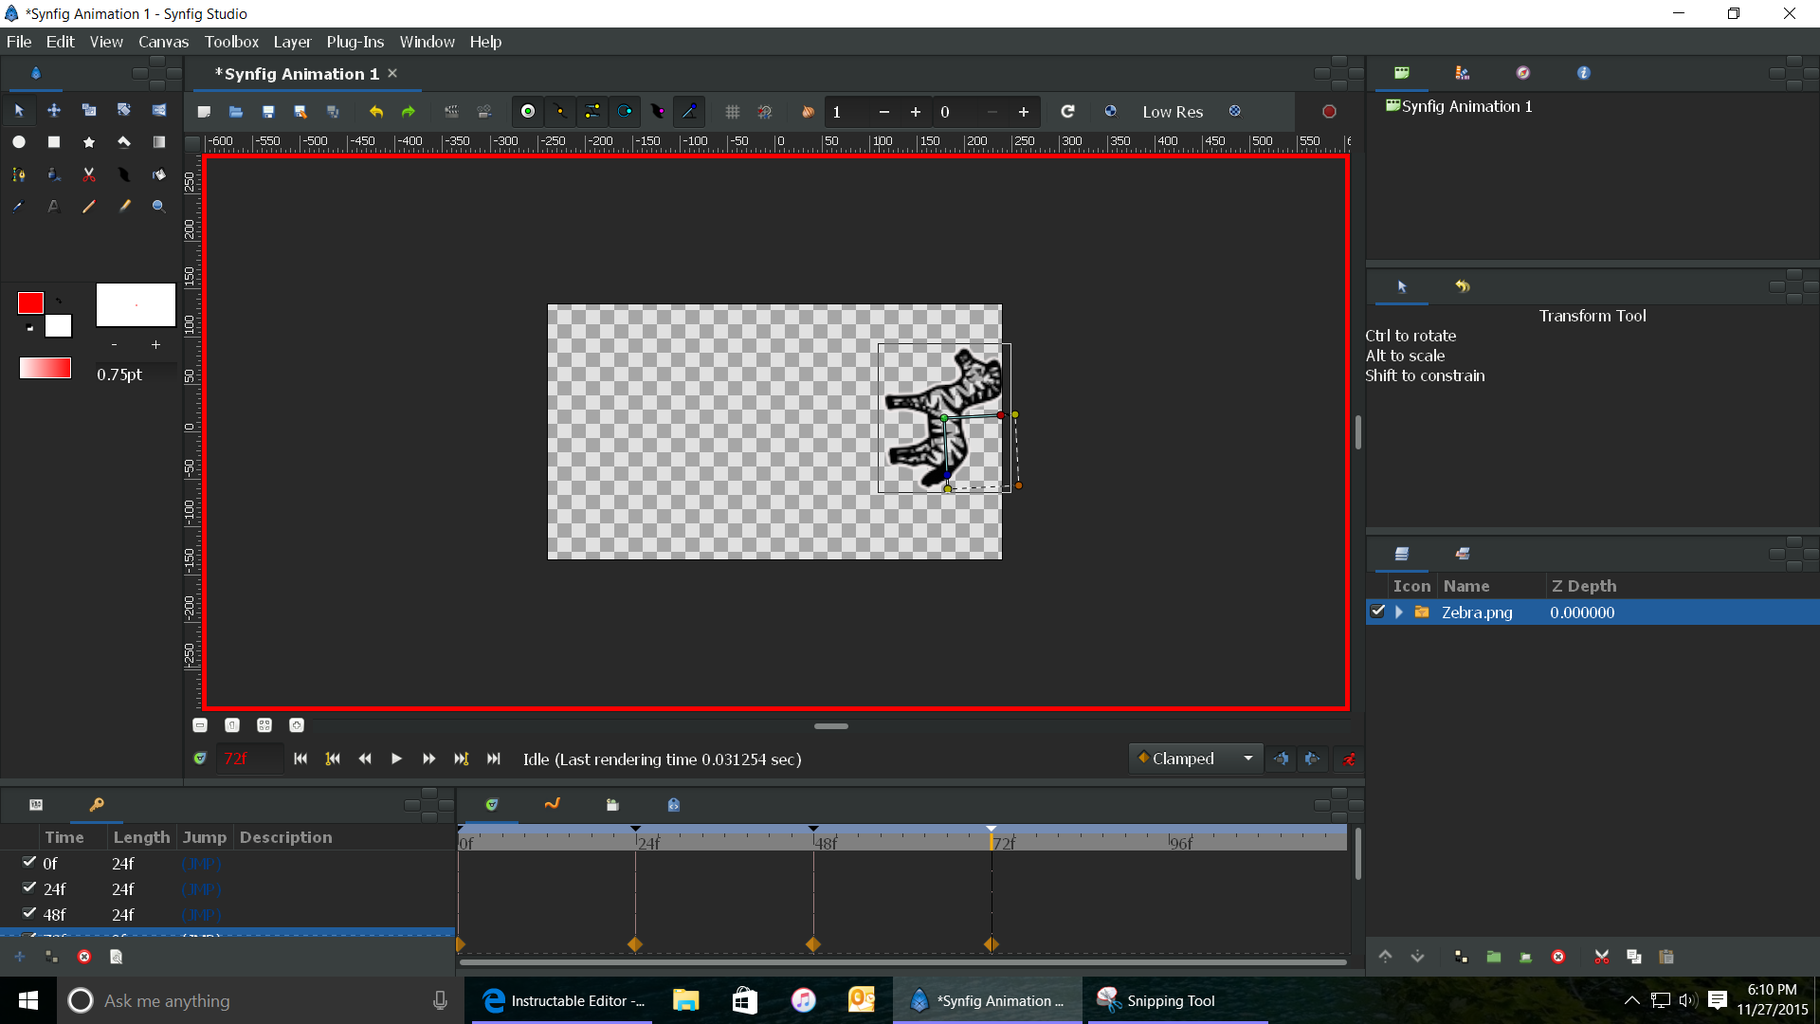Click the orange timeline marker at 72f
Viewport: 1820px width, 1024px height.
coord(991,943)
